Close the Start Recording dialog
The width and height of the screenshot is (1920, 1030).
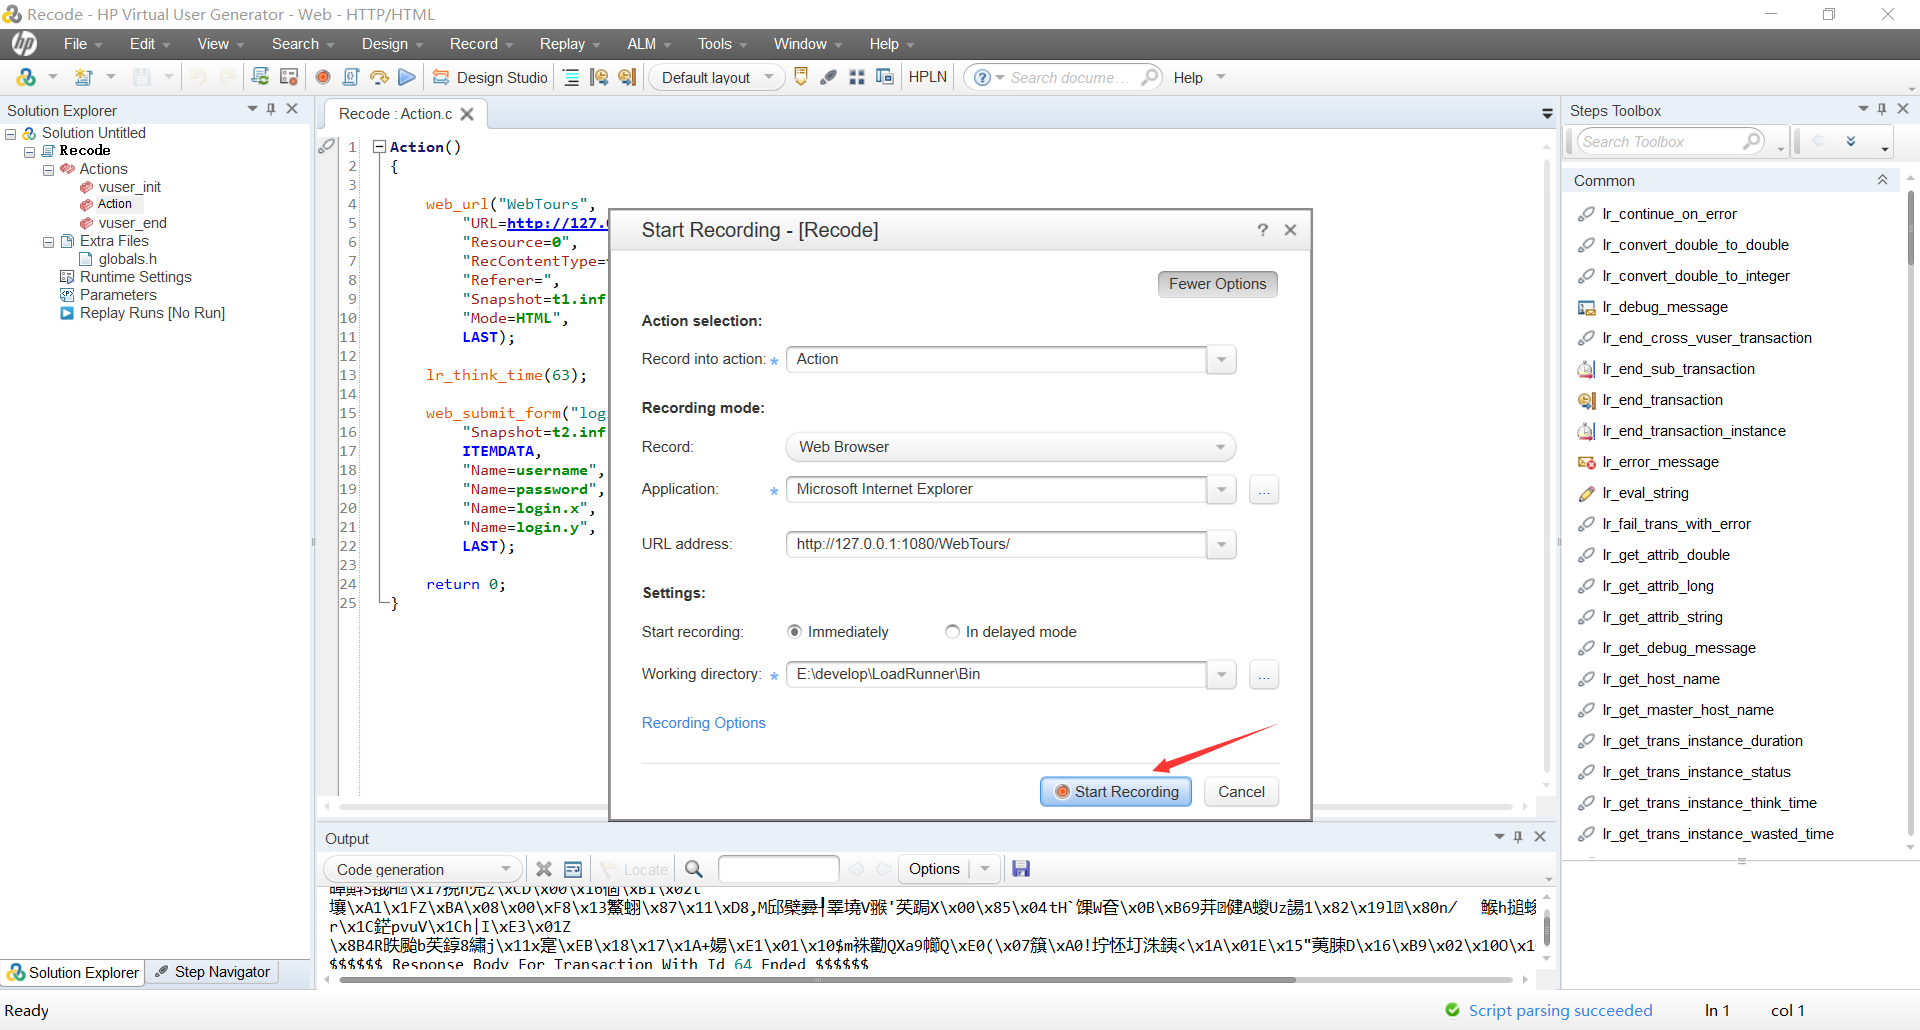point(1291,230)
